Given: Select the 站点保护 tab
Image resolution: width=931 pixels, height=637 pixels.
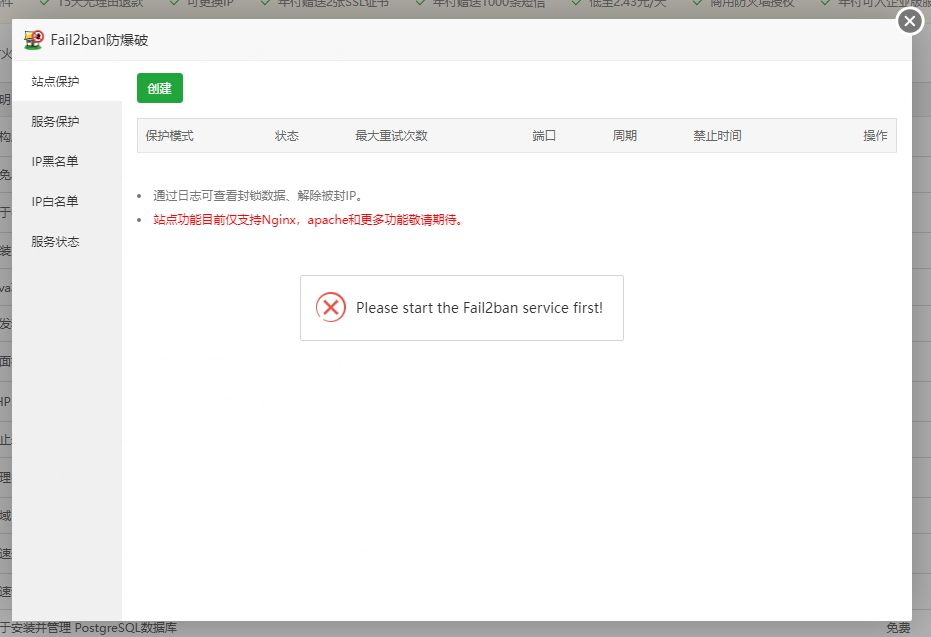Looking at the screenshot, I should tap(66, 81).
